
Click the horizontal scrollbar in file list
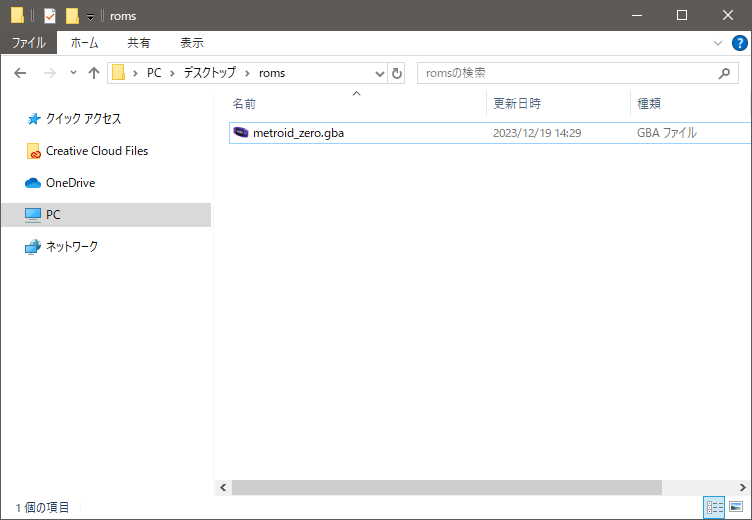(446, 487)
